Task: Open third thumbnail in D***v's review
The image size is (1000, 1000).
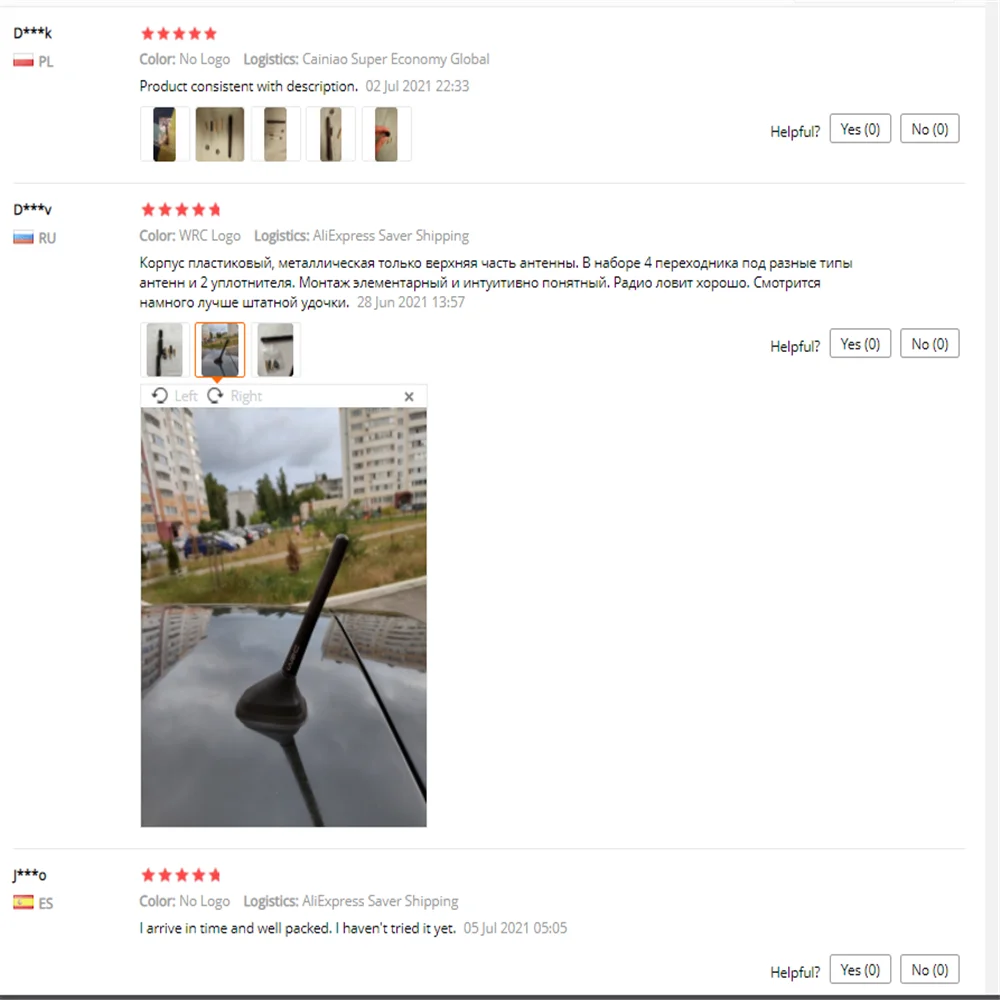Action: [276, 349]
